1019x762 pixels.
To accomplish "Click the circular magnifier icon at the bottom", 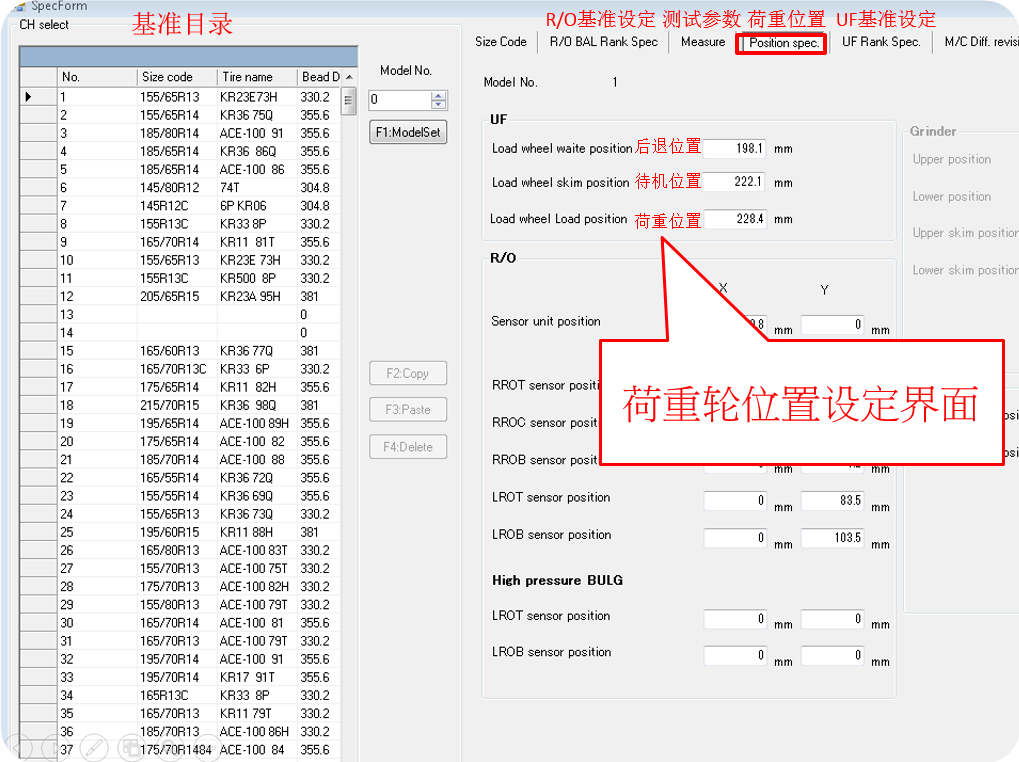I will [170, 747].
